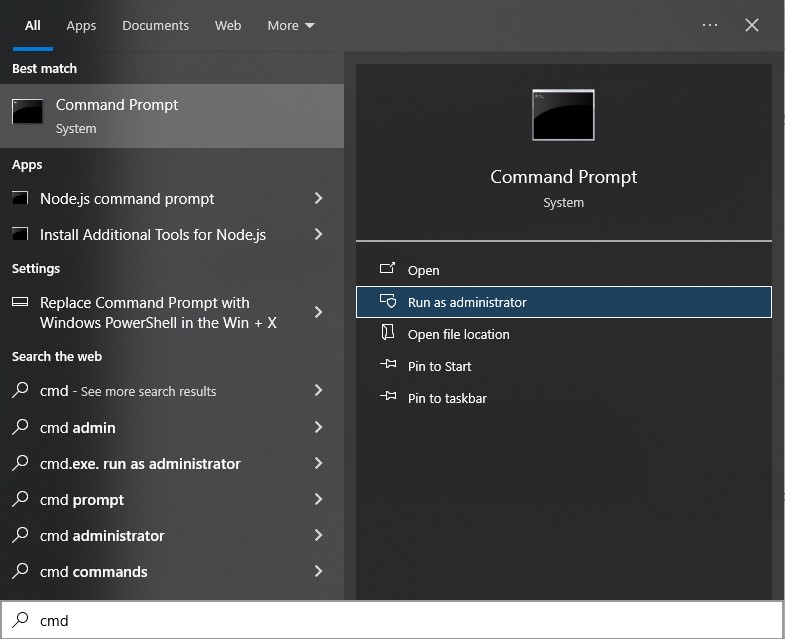Click the search icon beside cmd admin
785x639 pixels.
click(20, 427)
